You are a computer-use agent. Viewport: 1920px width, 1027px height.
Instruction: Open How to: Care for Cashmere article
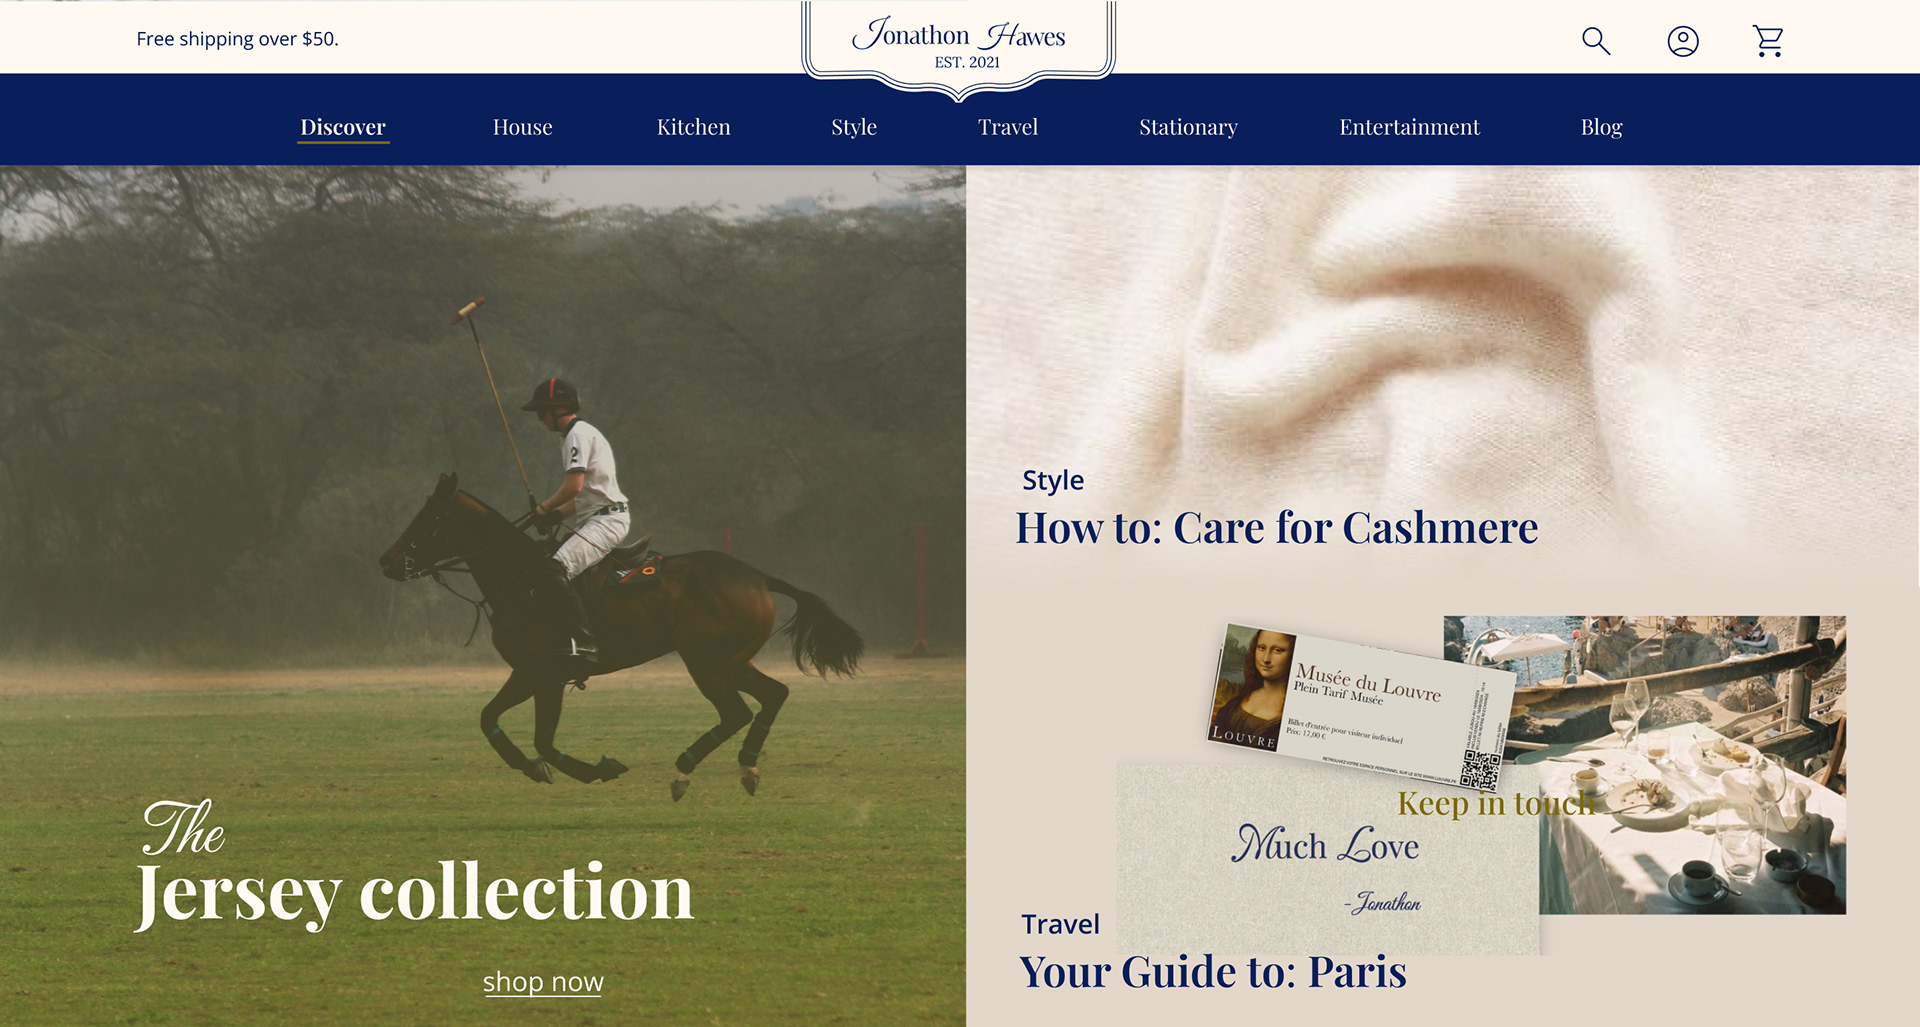(x=1277, y=527)
